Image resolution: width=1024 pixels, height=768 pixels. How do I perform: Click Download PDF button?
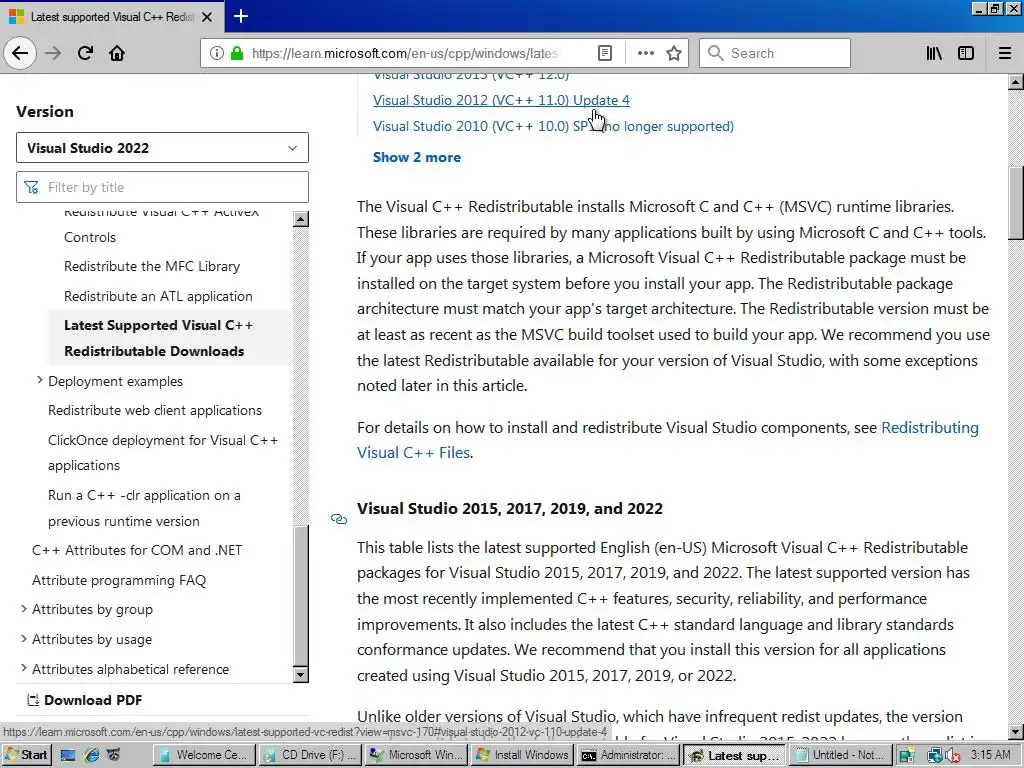[84, 700]
